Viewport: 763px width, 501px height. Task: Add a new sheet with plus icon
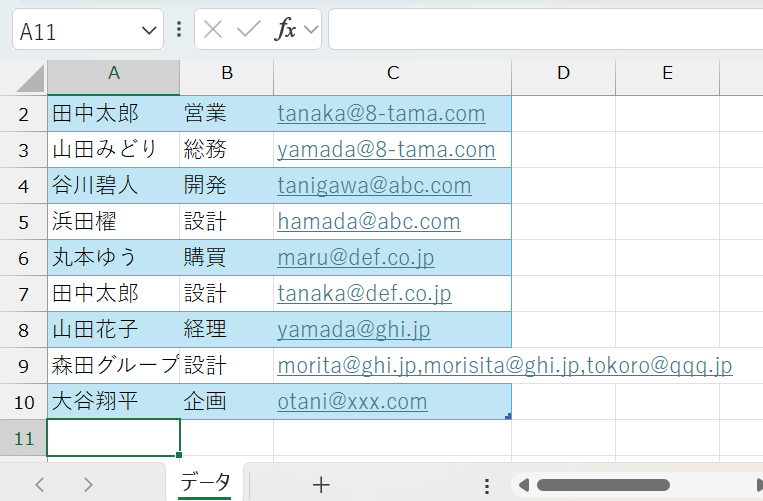(x=320, y=485)
